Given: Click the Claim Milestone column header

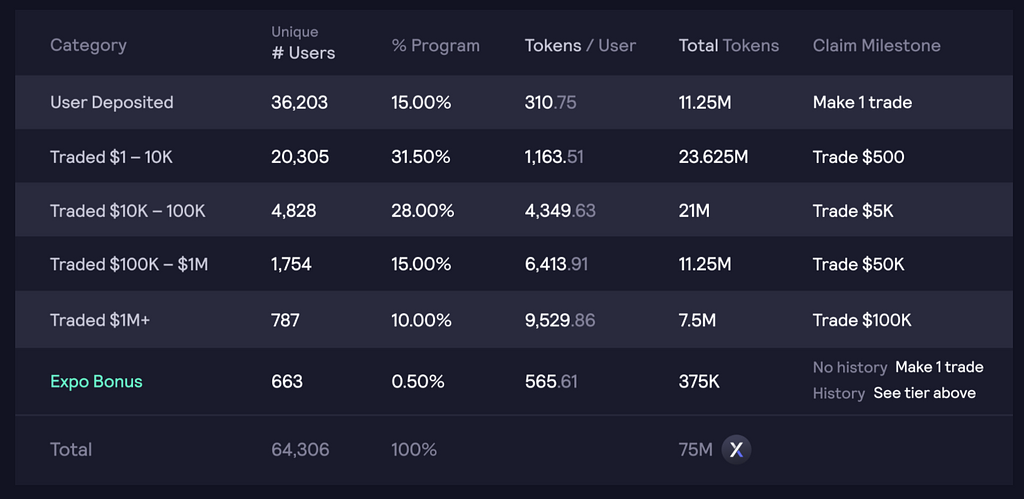Looking at the screenshot, I should [876, 45].
